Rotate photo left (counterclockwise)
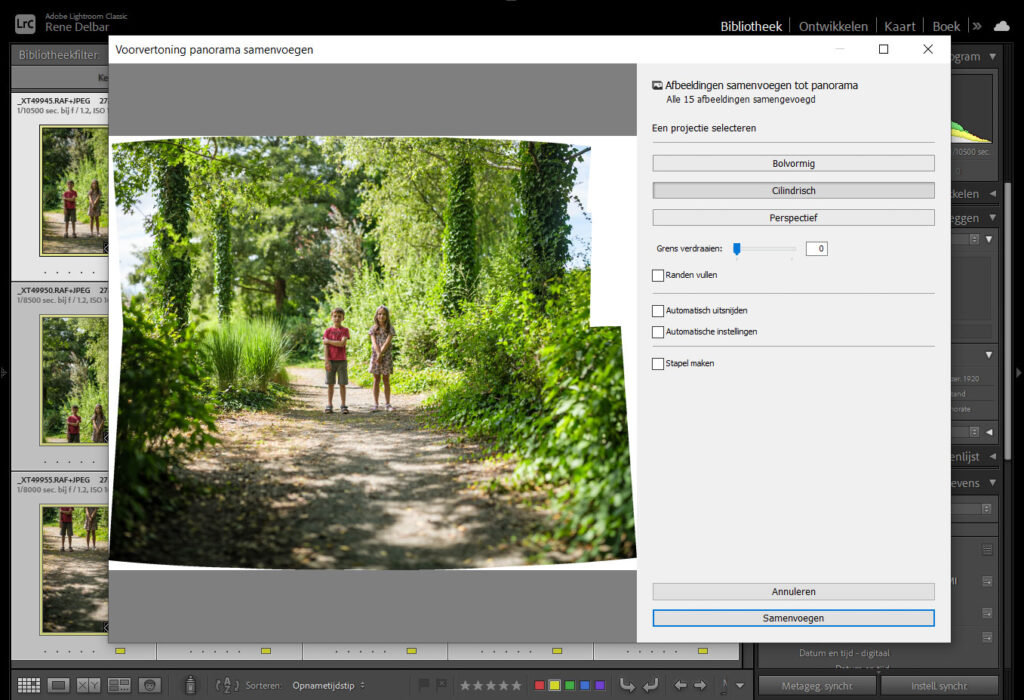Viewport: 1024px width, 700px height. [x=627, y=685]
